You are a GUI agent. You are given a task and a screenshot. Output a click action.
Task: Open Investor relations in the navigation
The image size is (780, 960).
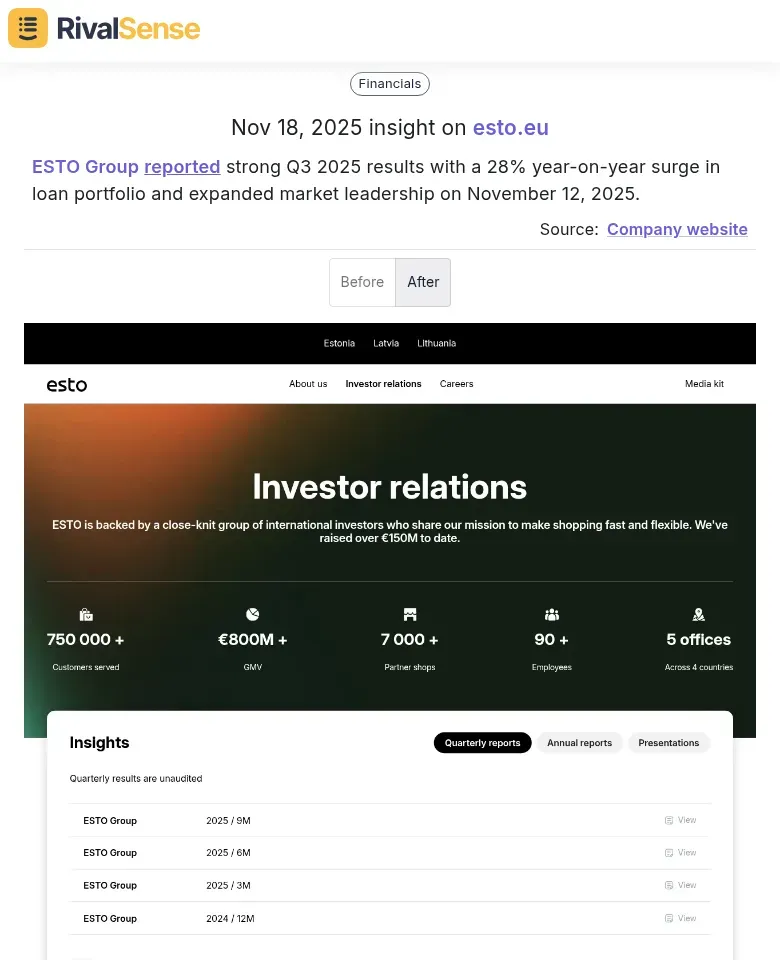(383, 384)
